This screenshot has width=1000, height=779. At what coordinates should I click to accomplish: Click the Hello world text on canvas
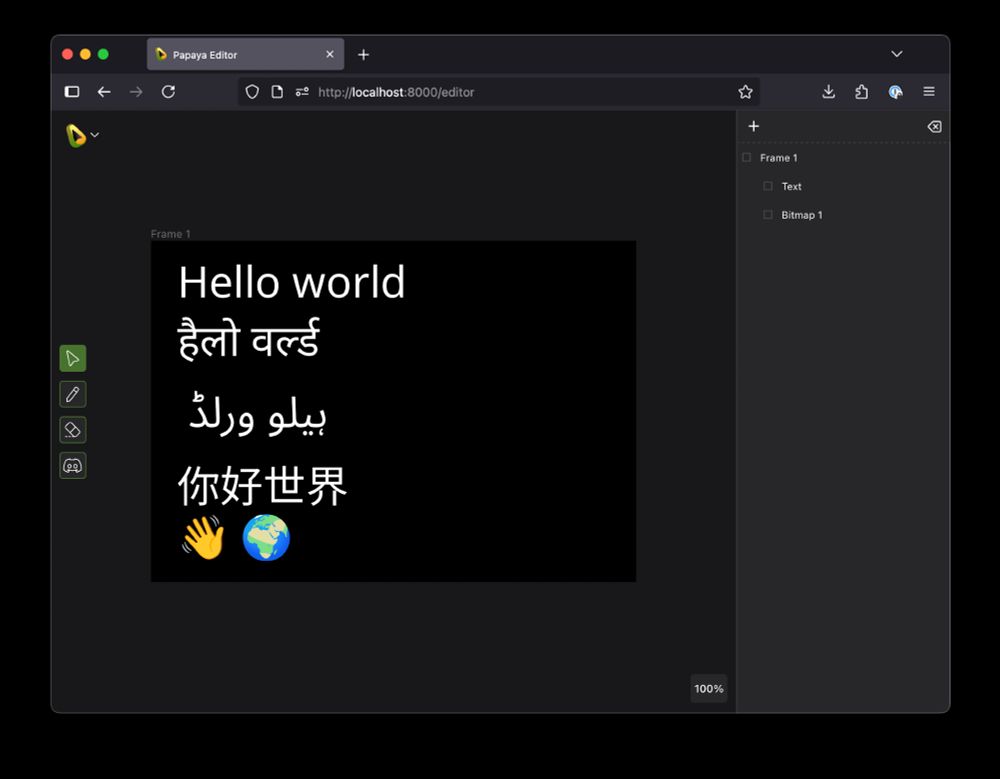[x=291, y=282]
